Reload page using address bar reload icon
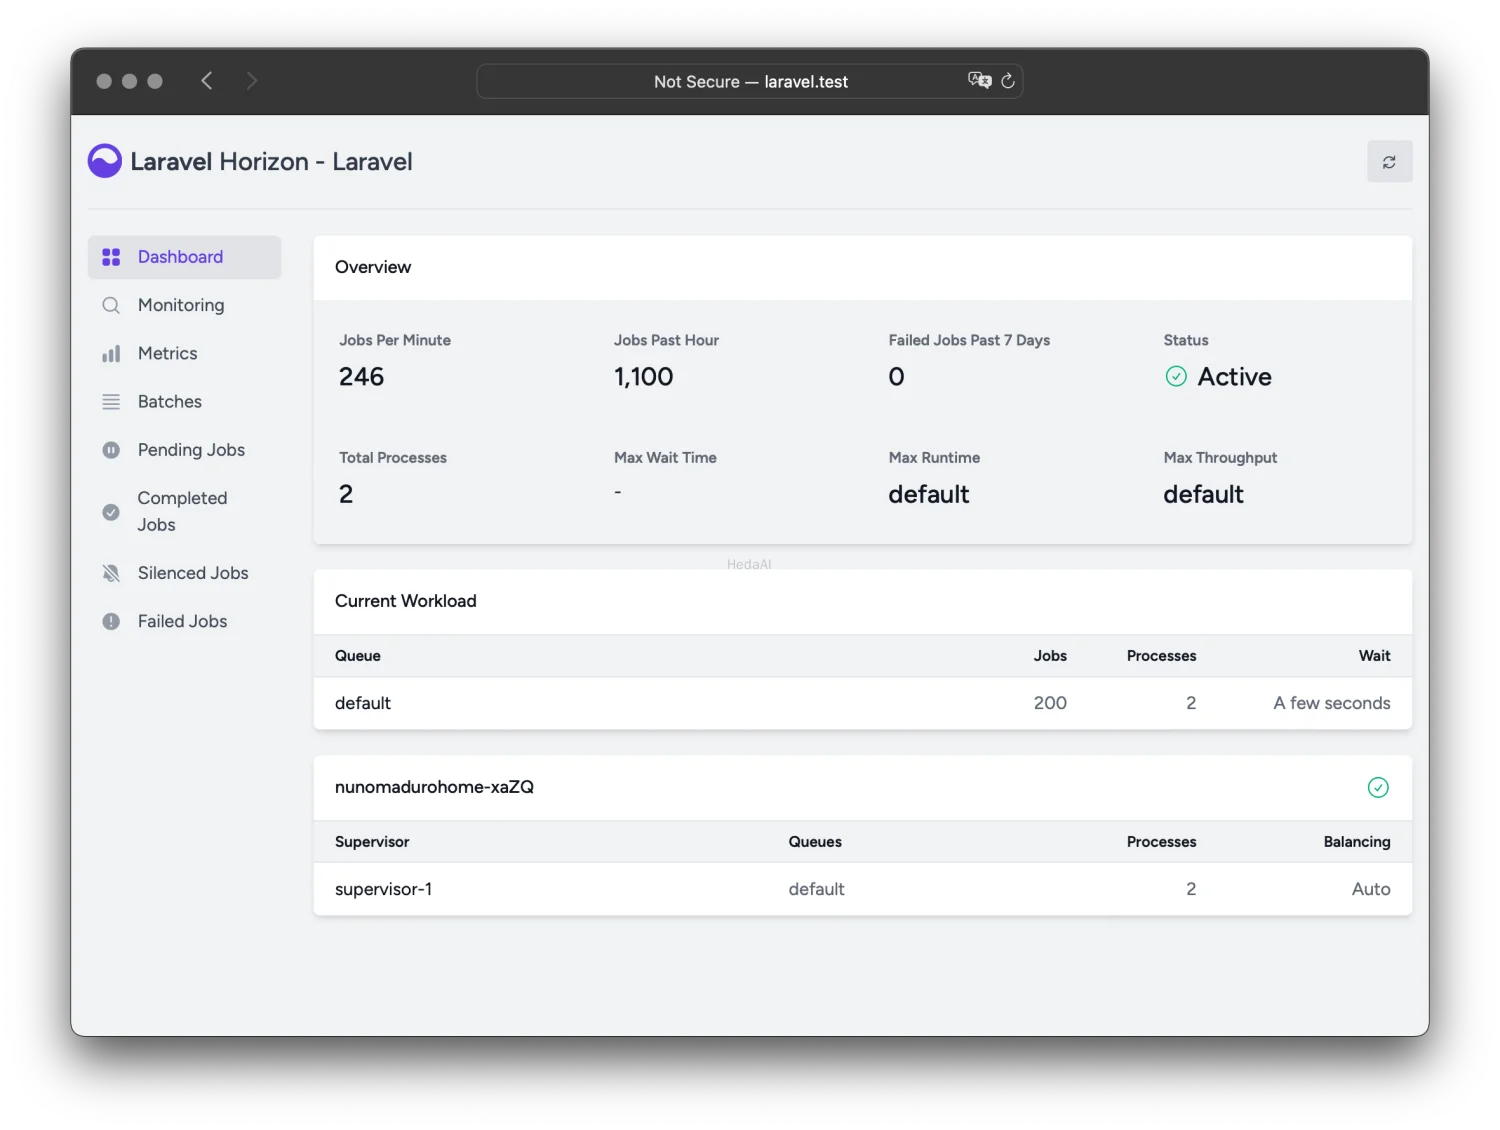The image size is (1500, 1130). click(x=1008, y=81)
